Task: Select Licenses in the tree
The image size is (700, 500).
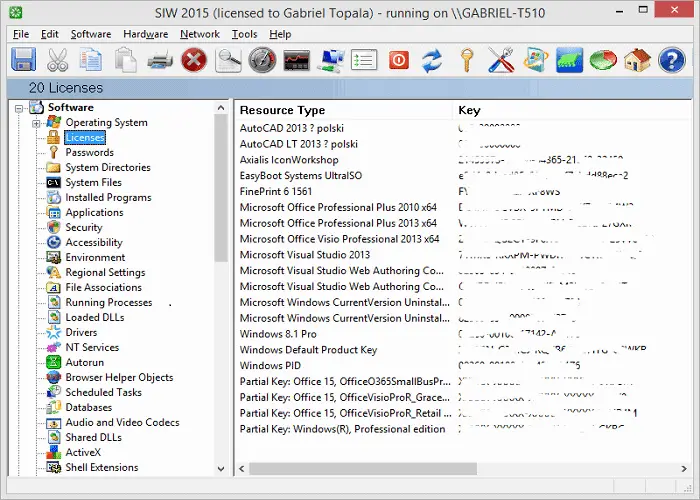Action: 85,138
